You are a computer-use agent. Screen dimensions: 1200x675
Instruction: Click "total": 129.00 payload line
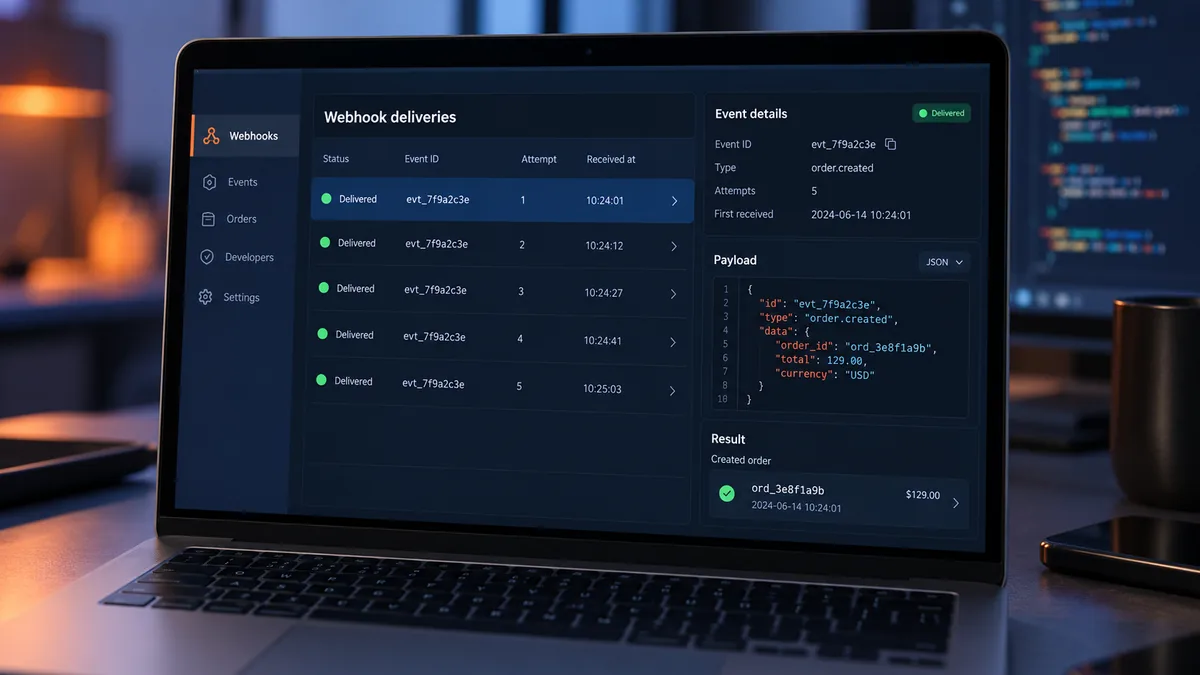[820, 361]
